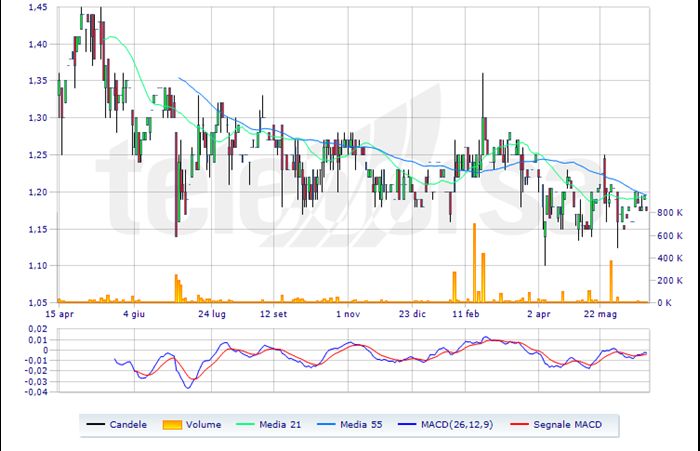Click the 15 apr date label

pos(59,314)
